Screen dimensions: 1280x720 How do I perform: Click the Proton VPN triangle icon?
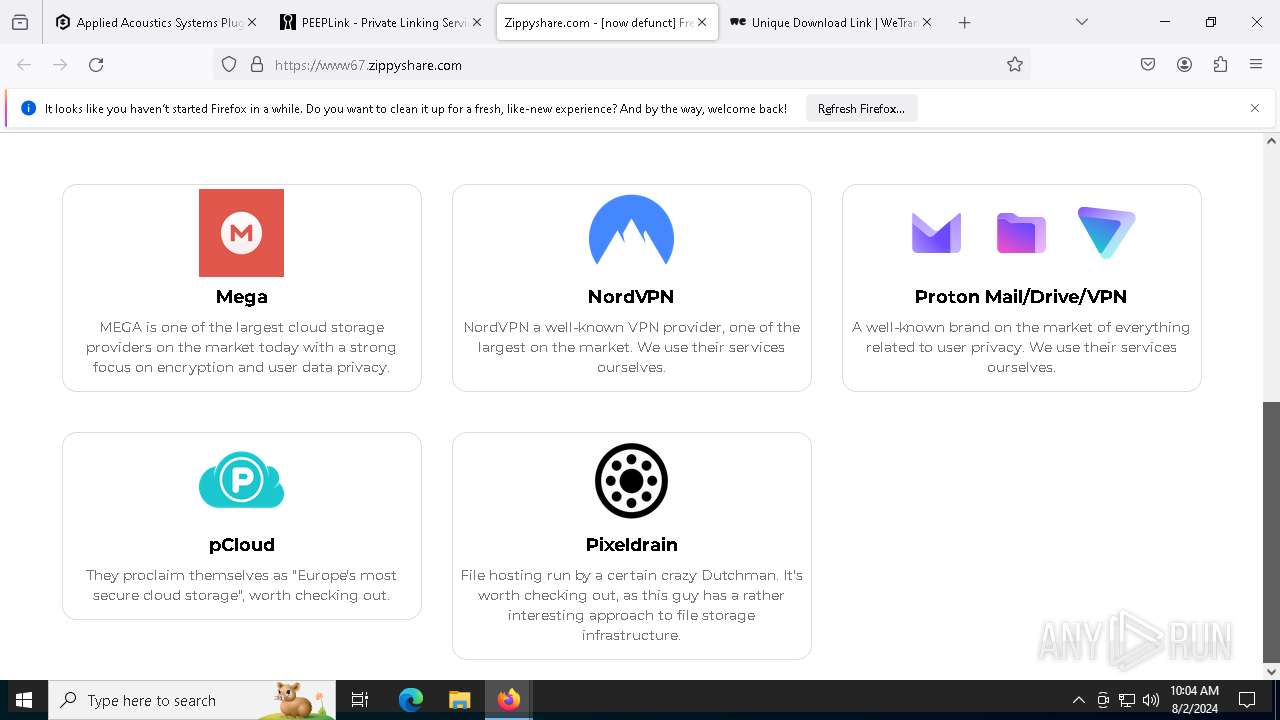click(x=1106, y=232)
